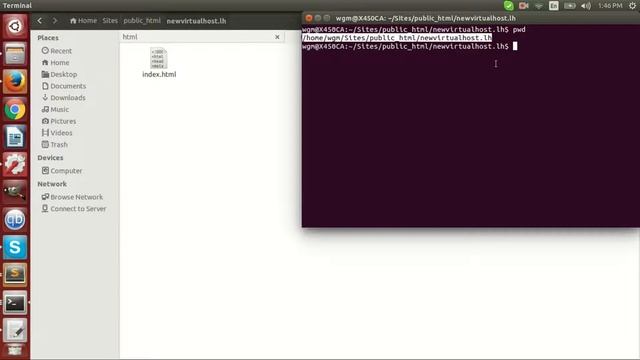Open LibreOffice Writer from the dock
640x360 pixels.
15,137
